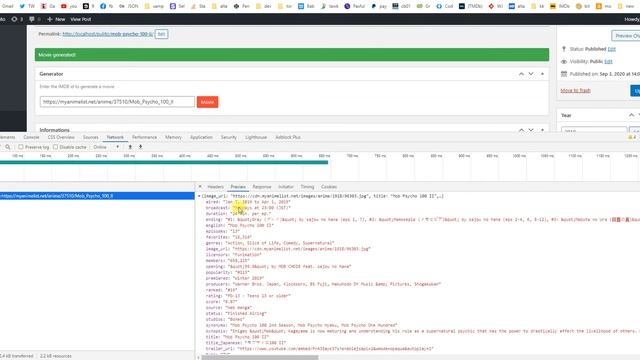The image size is (640, 360).
Task: Click Edit link next to Visibility: Public
Action: [608, 62]
